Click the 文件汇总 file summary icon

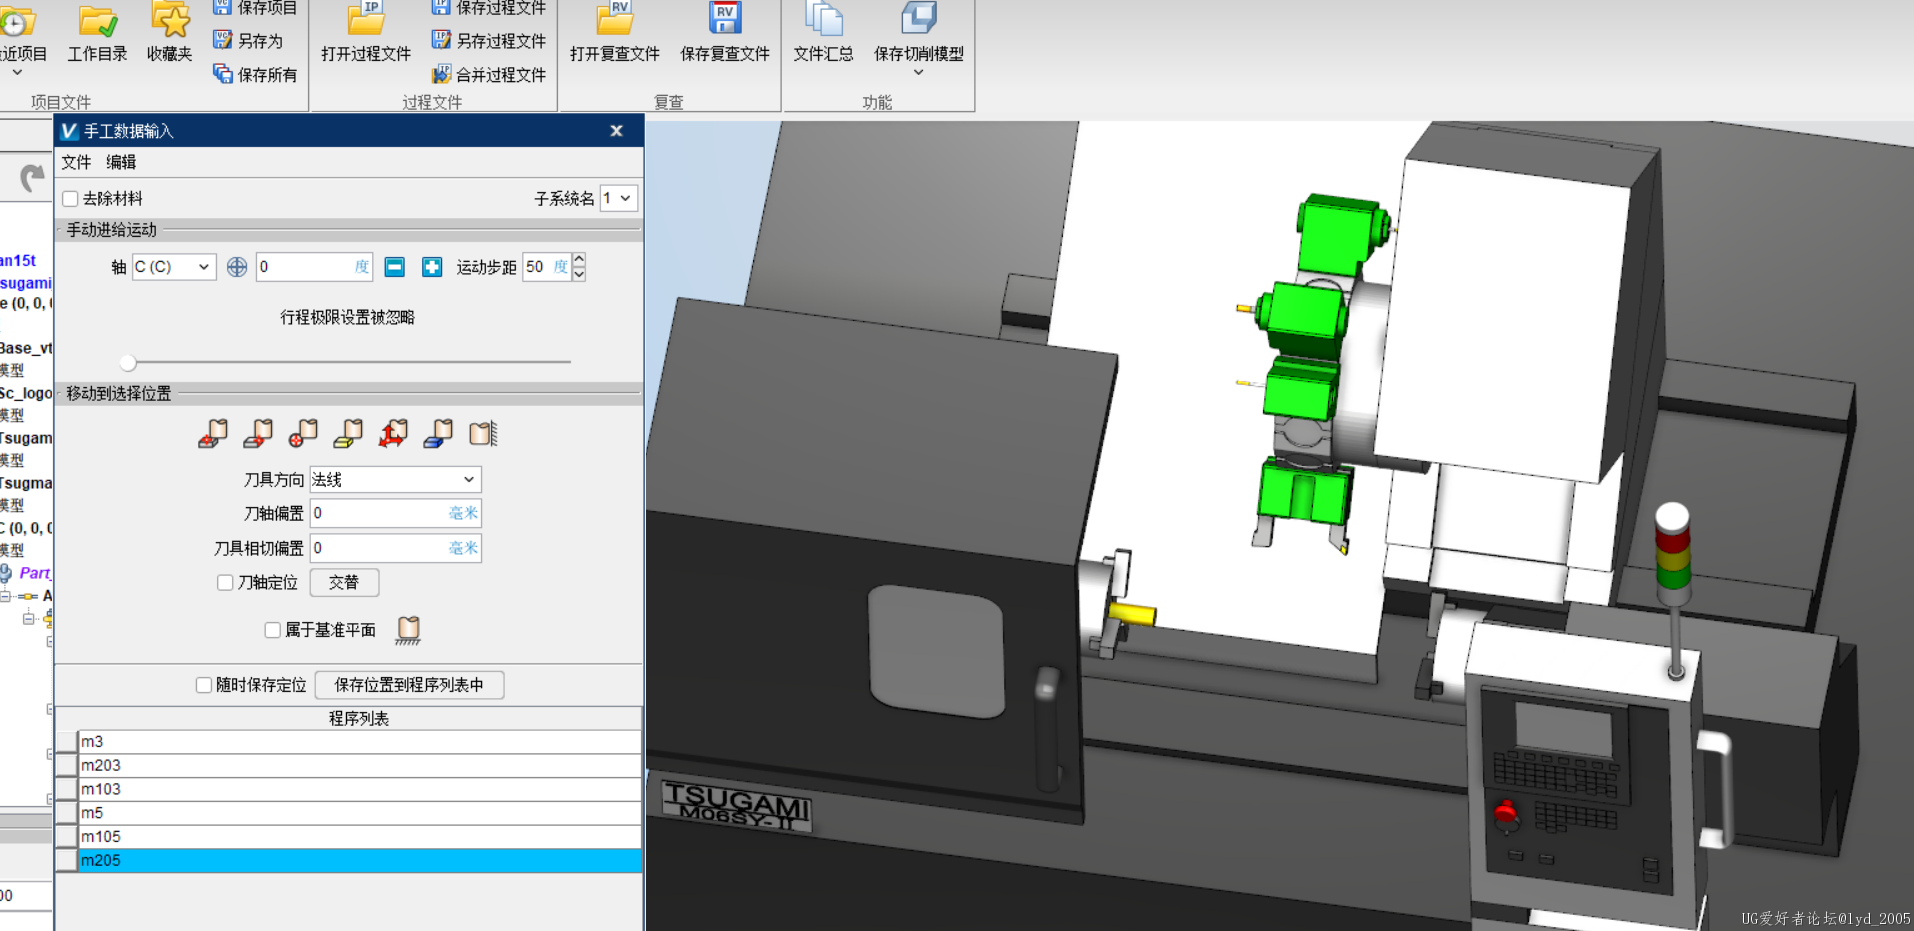pyautogui.click(x=823, y=33)
